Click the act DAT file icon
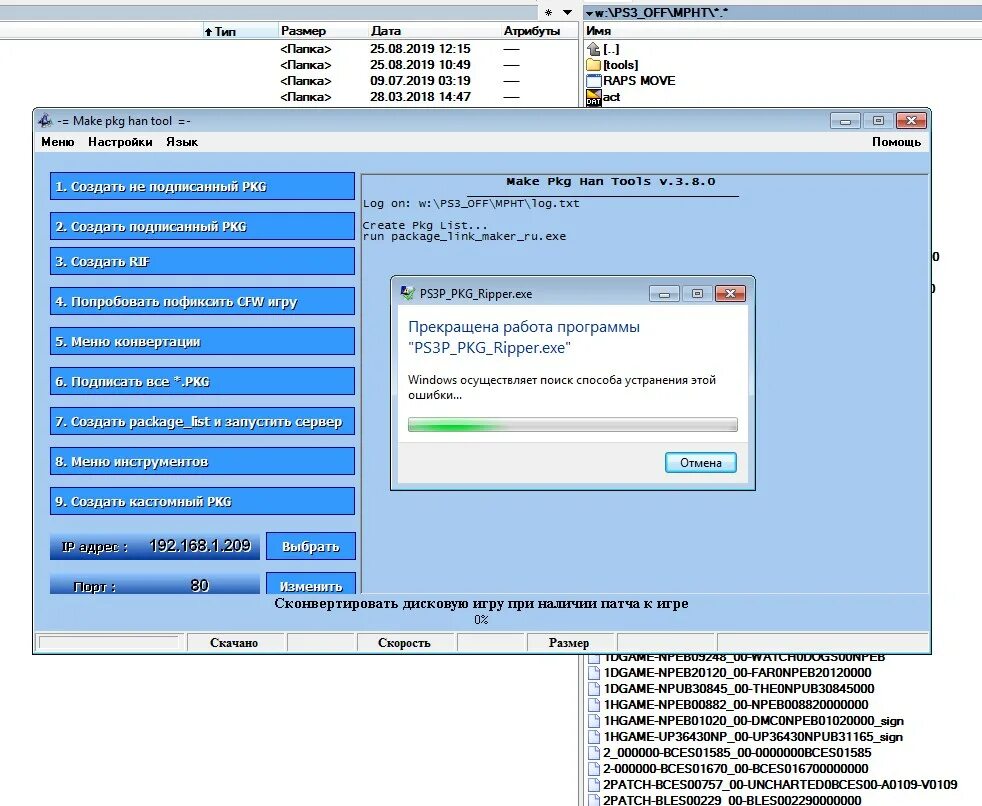The image size is (982, 806). 594,97
